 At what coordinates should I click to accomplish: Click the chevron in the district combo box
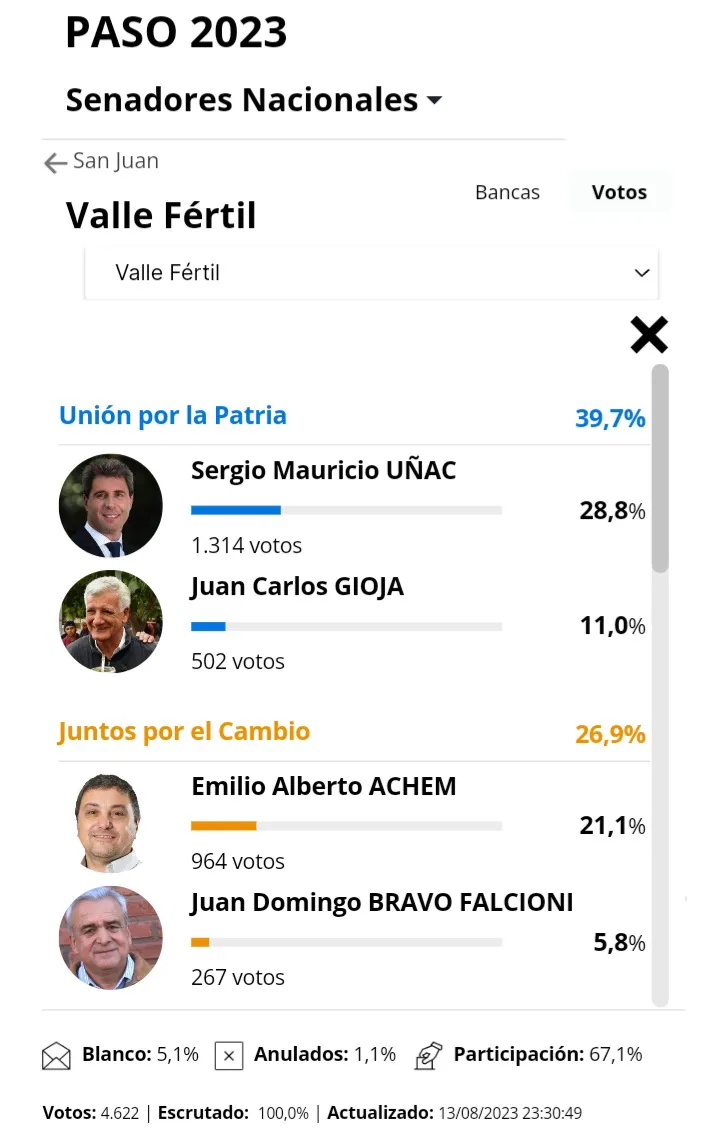click(x=642, y=273)
